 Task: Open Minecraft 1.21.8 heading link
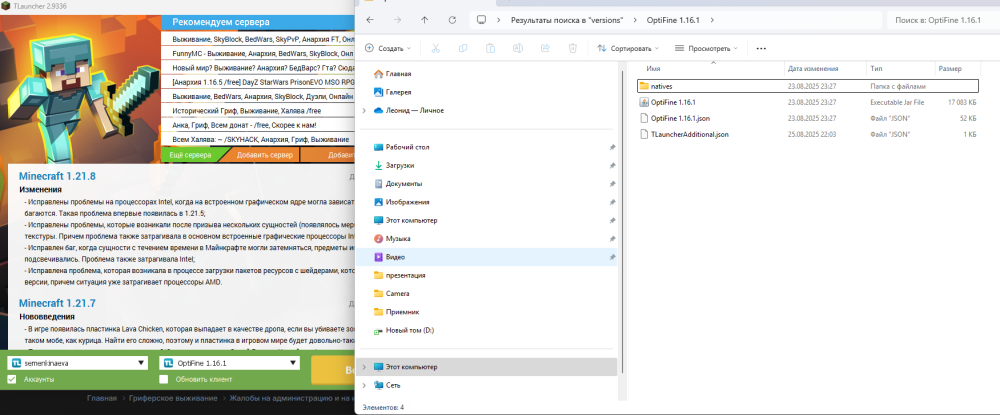57,176
